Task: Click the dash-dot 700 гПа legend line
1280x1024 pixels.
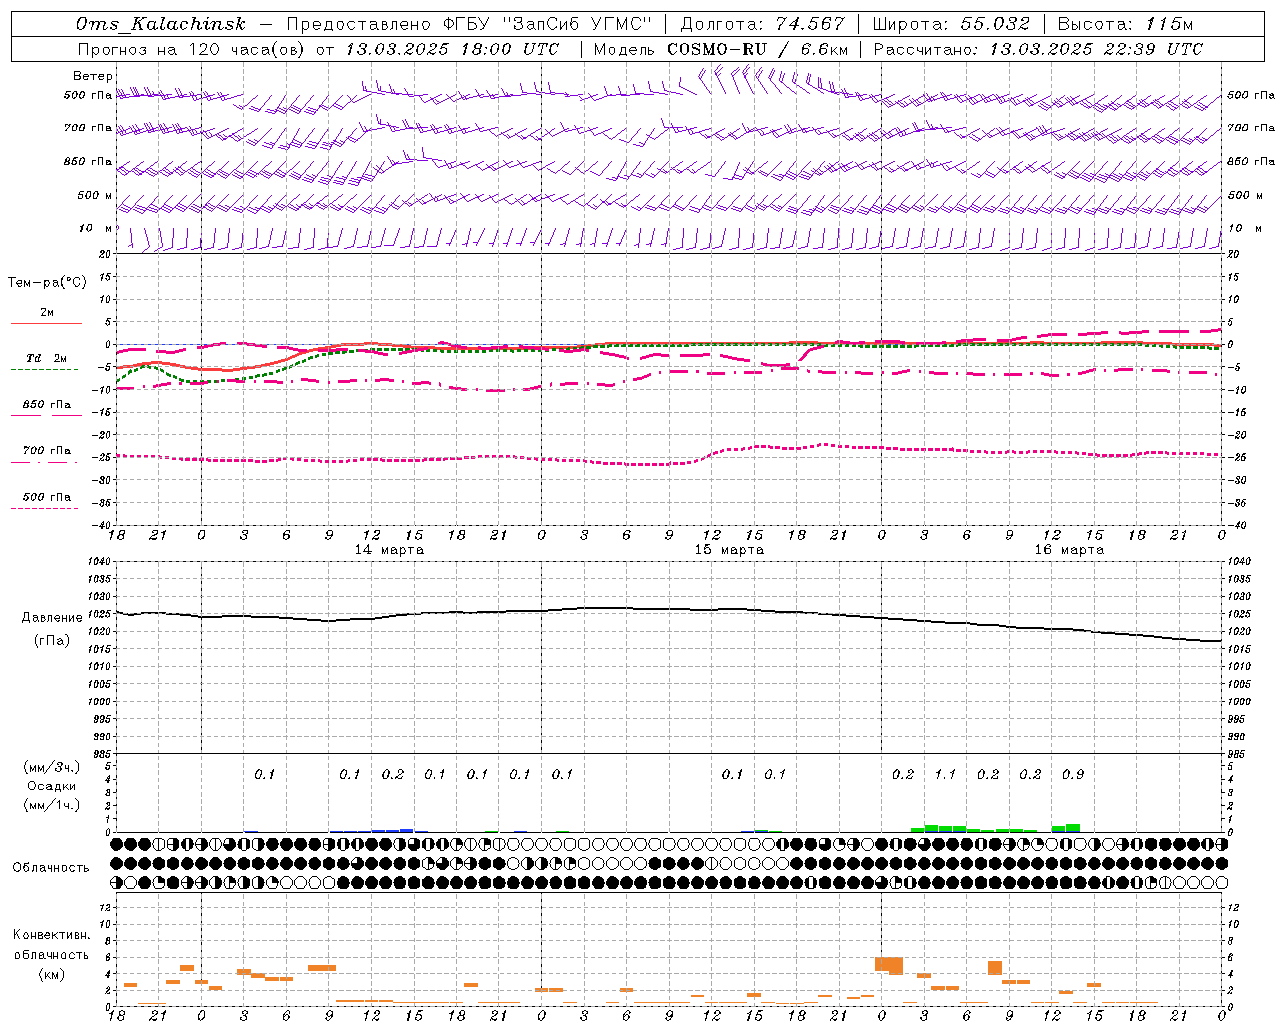Action: point(46,462)
